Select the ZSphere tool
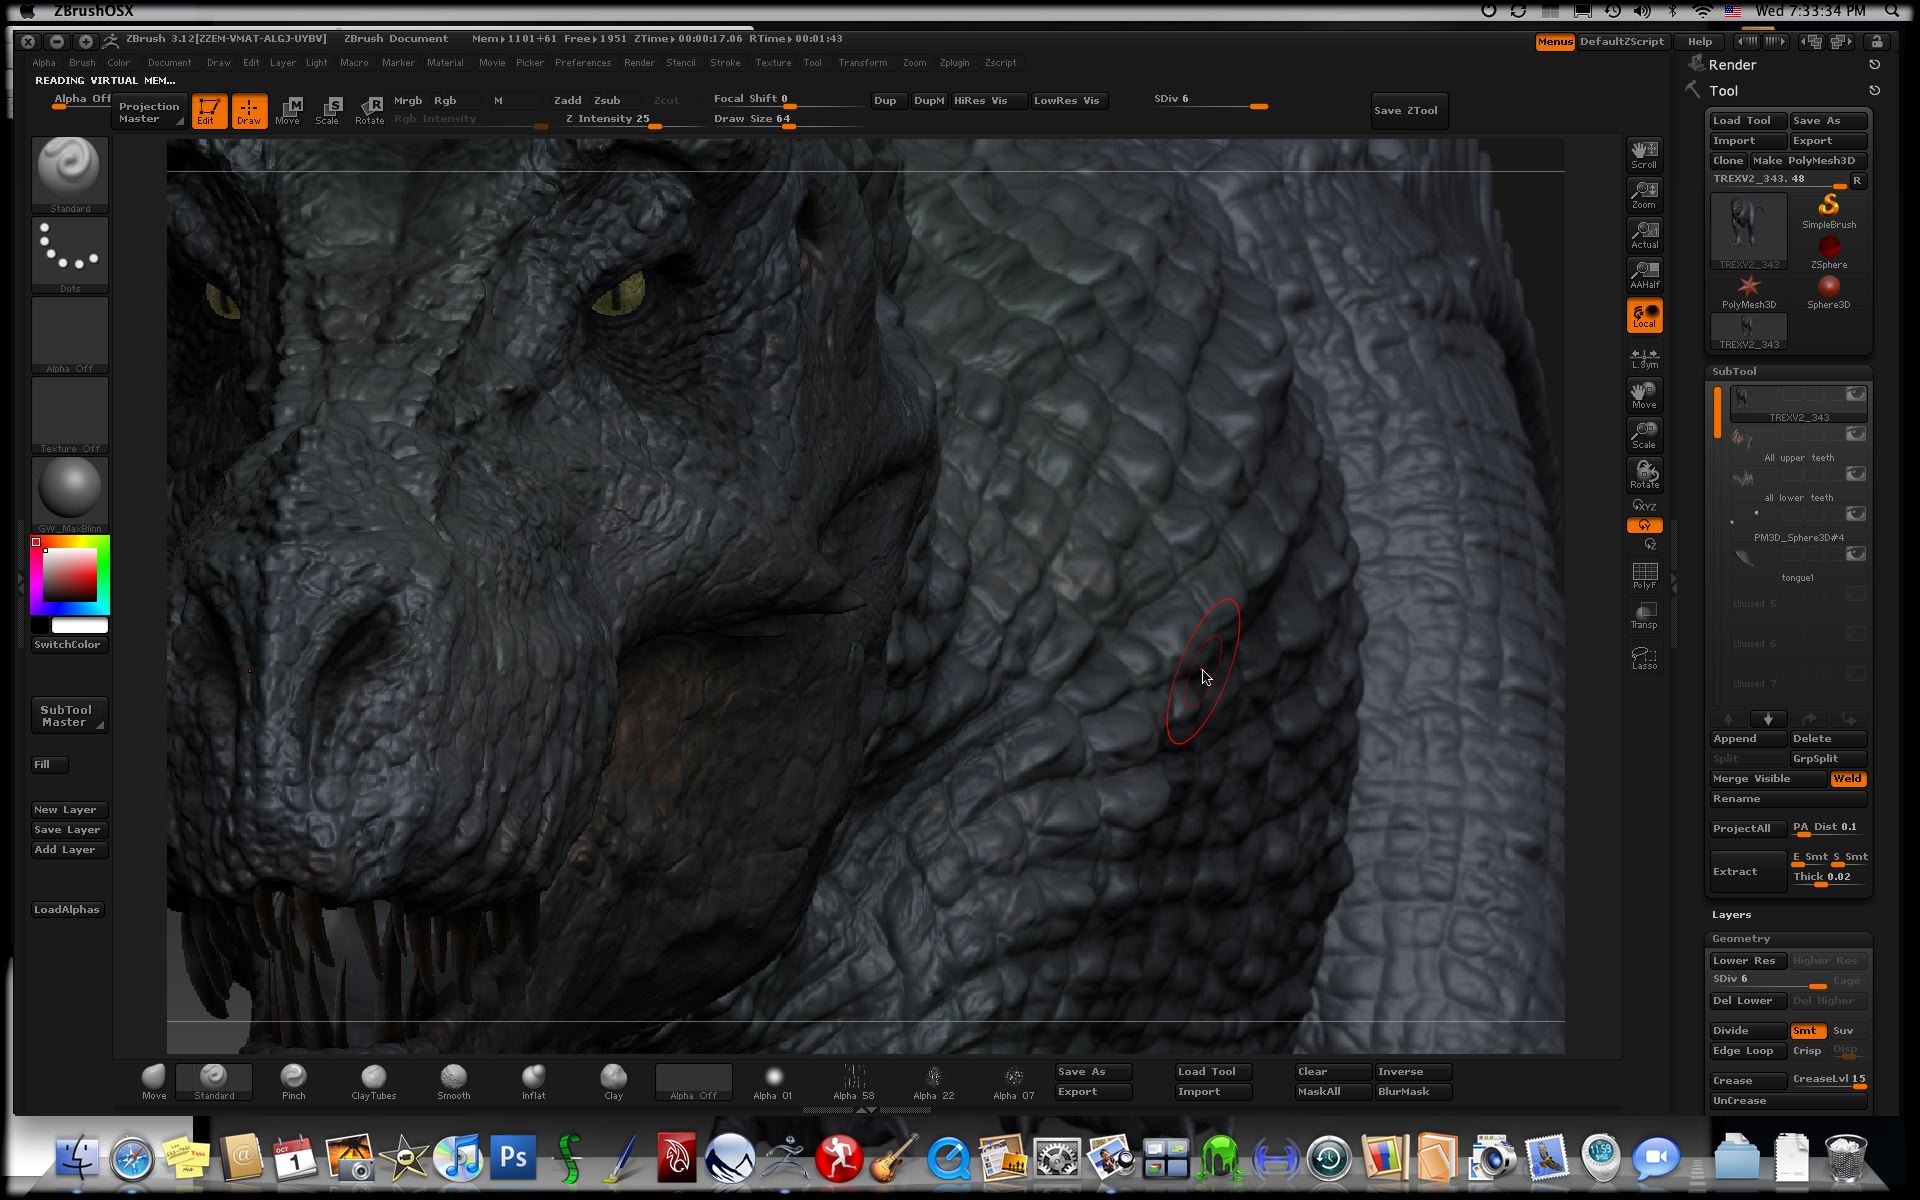1920x1200 pixels. click(1828, 251)
